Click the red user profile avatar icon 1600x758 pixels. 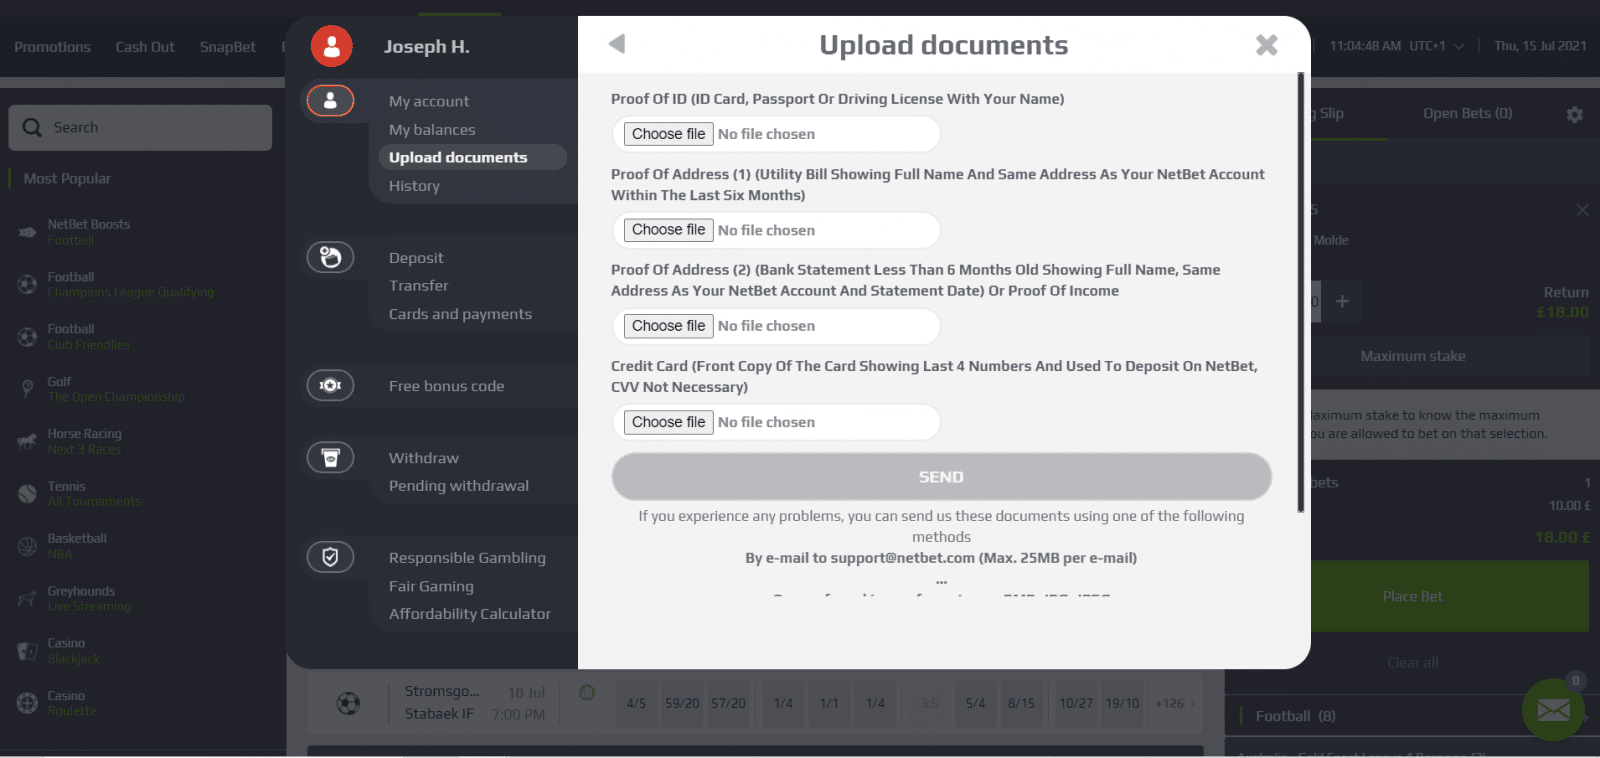pos(331,46)
